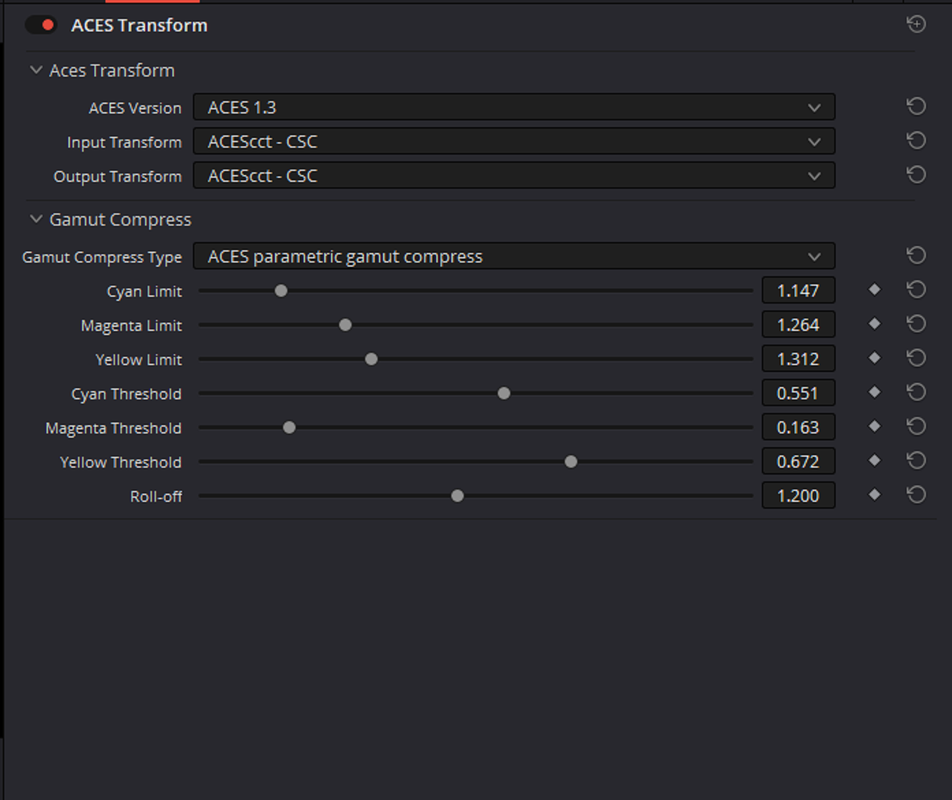Add a keyframe for Magenta Threshold
Screen dimensions: 952x800
point(874,427)
